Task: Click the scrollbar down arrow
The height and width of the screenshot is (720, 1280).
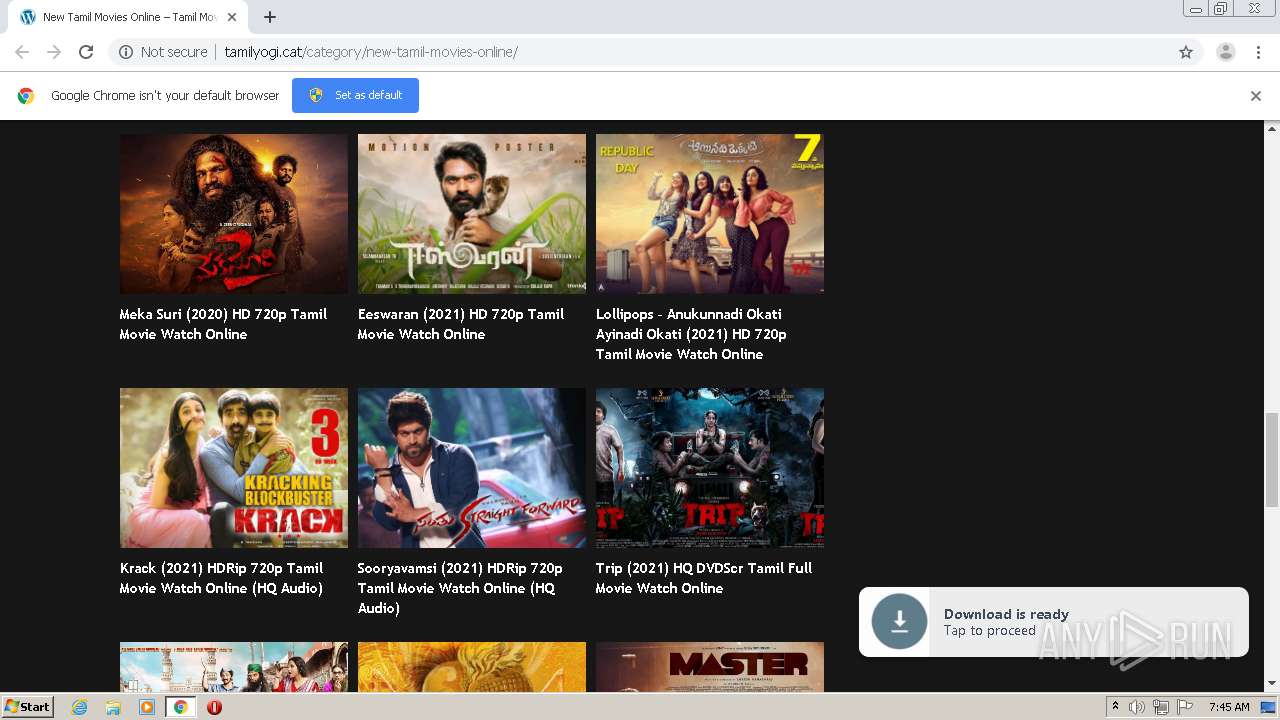Action: coord(1272,684)
